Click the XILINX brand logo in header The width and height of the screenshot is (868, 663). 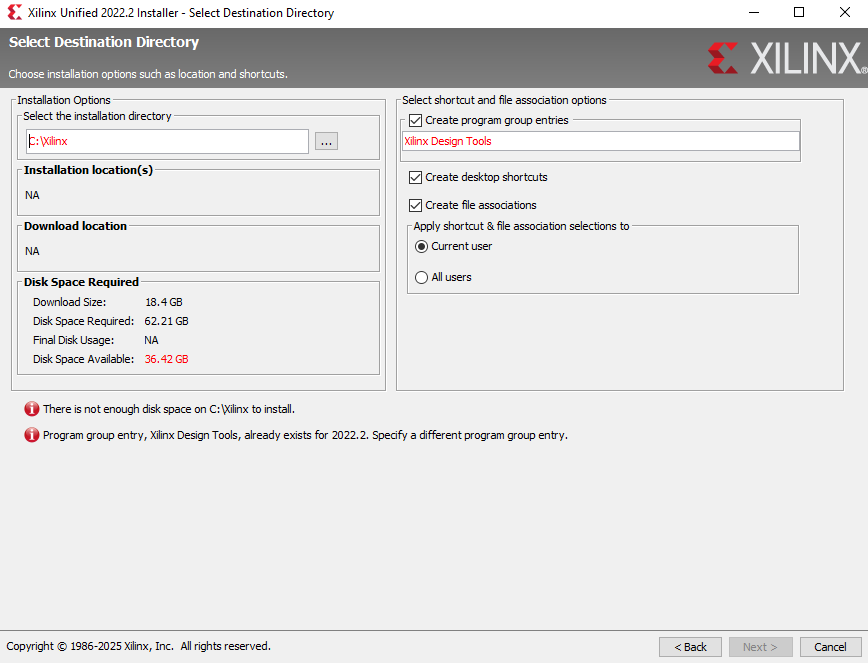pyautogui.click(x=787, y=58)
